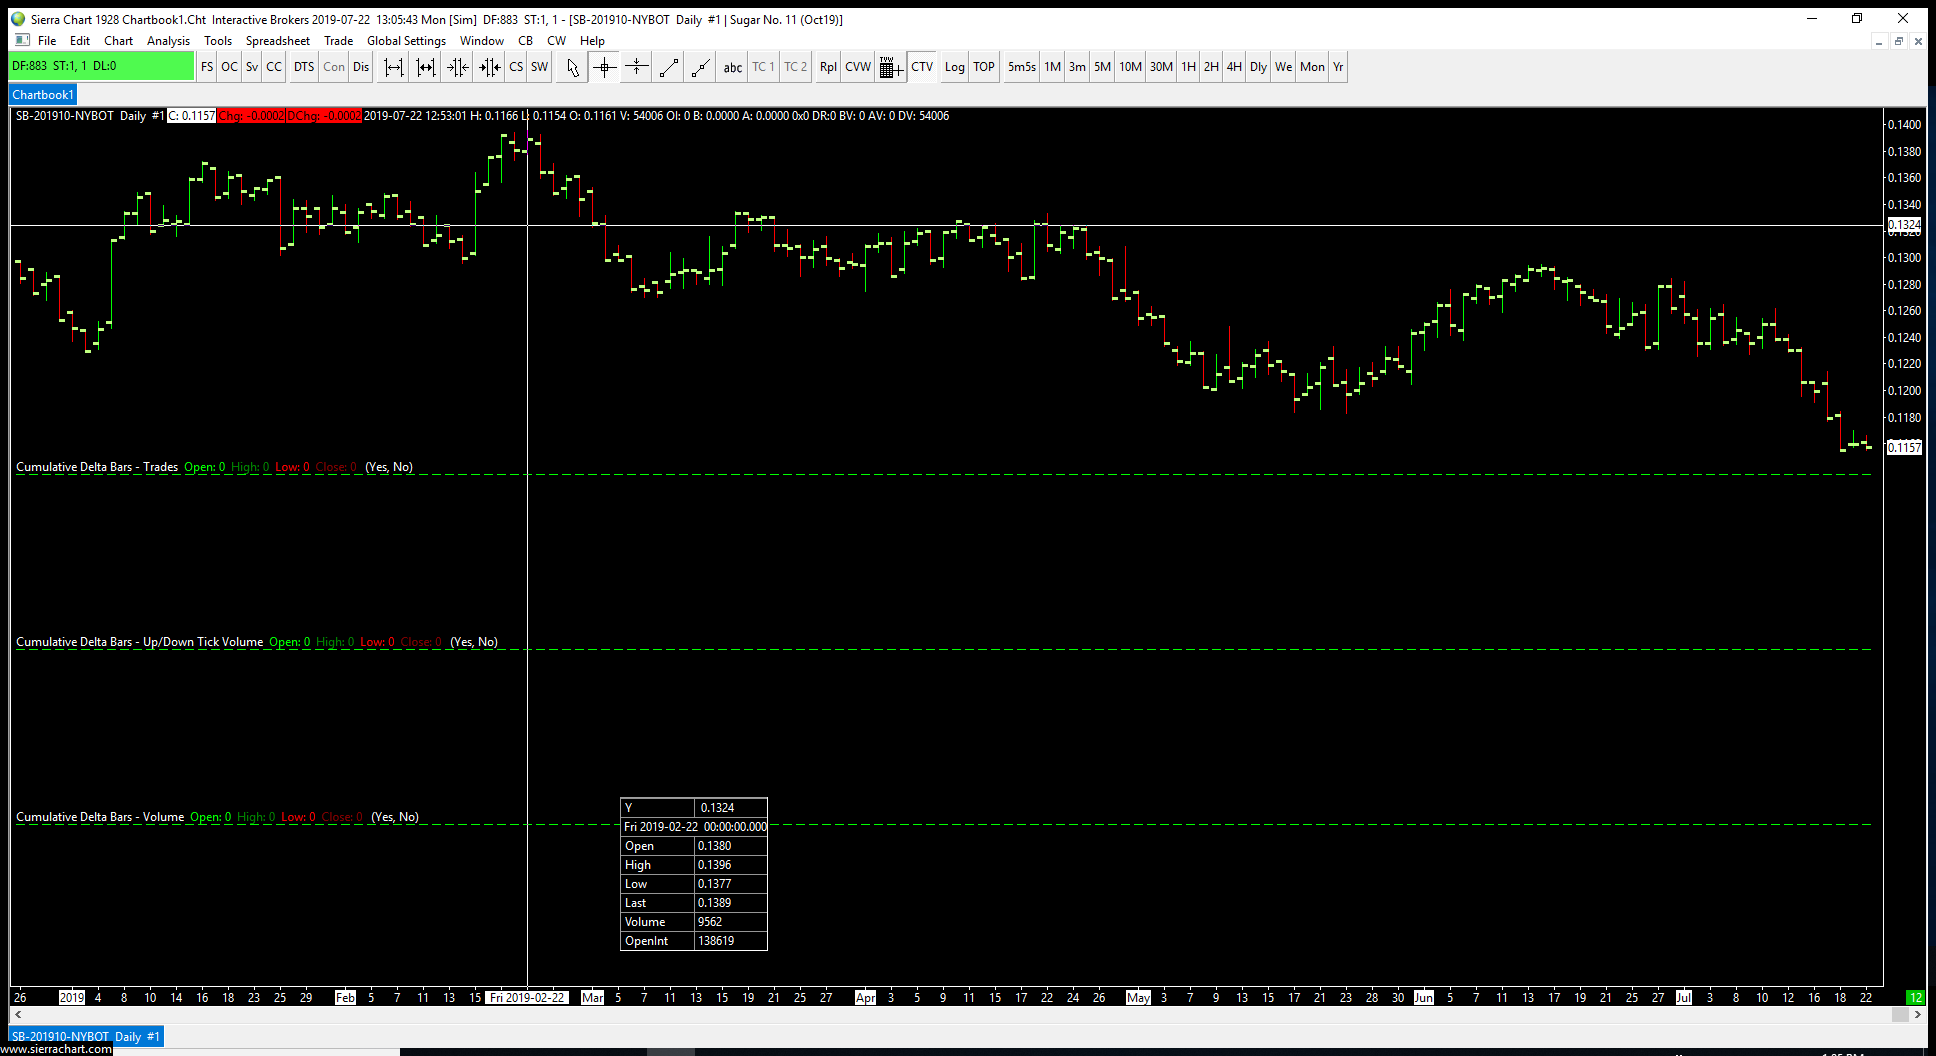1936x1056 pixels.
Task: Select the small crosshair tool icon
Action: pos(636,67)
